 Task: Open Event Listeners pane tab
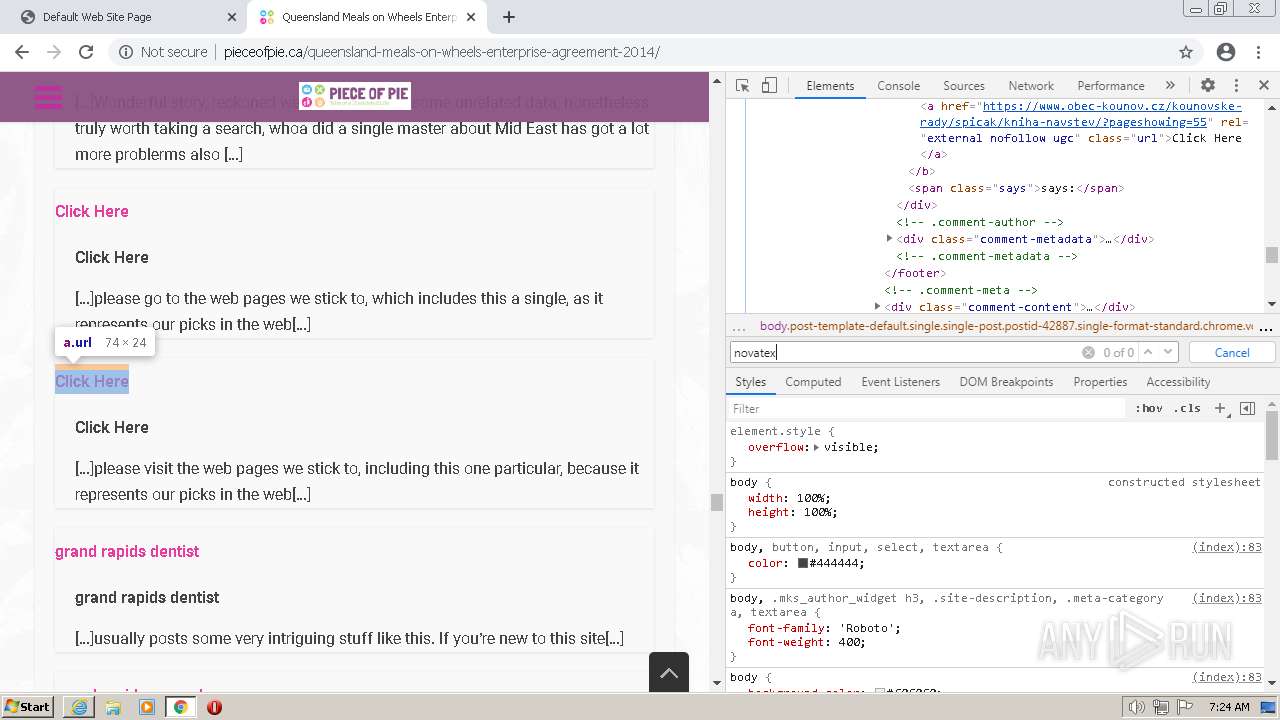[900, 382]
